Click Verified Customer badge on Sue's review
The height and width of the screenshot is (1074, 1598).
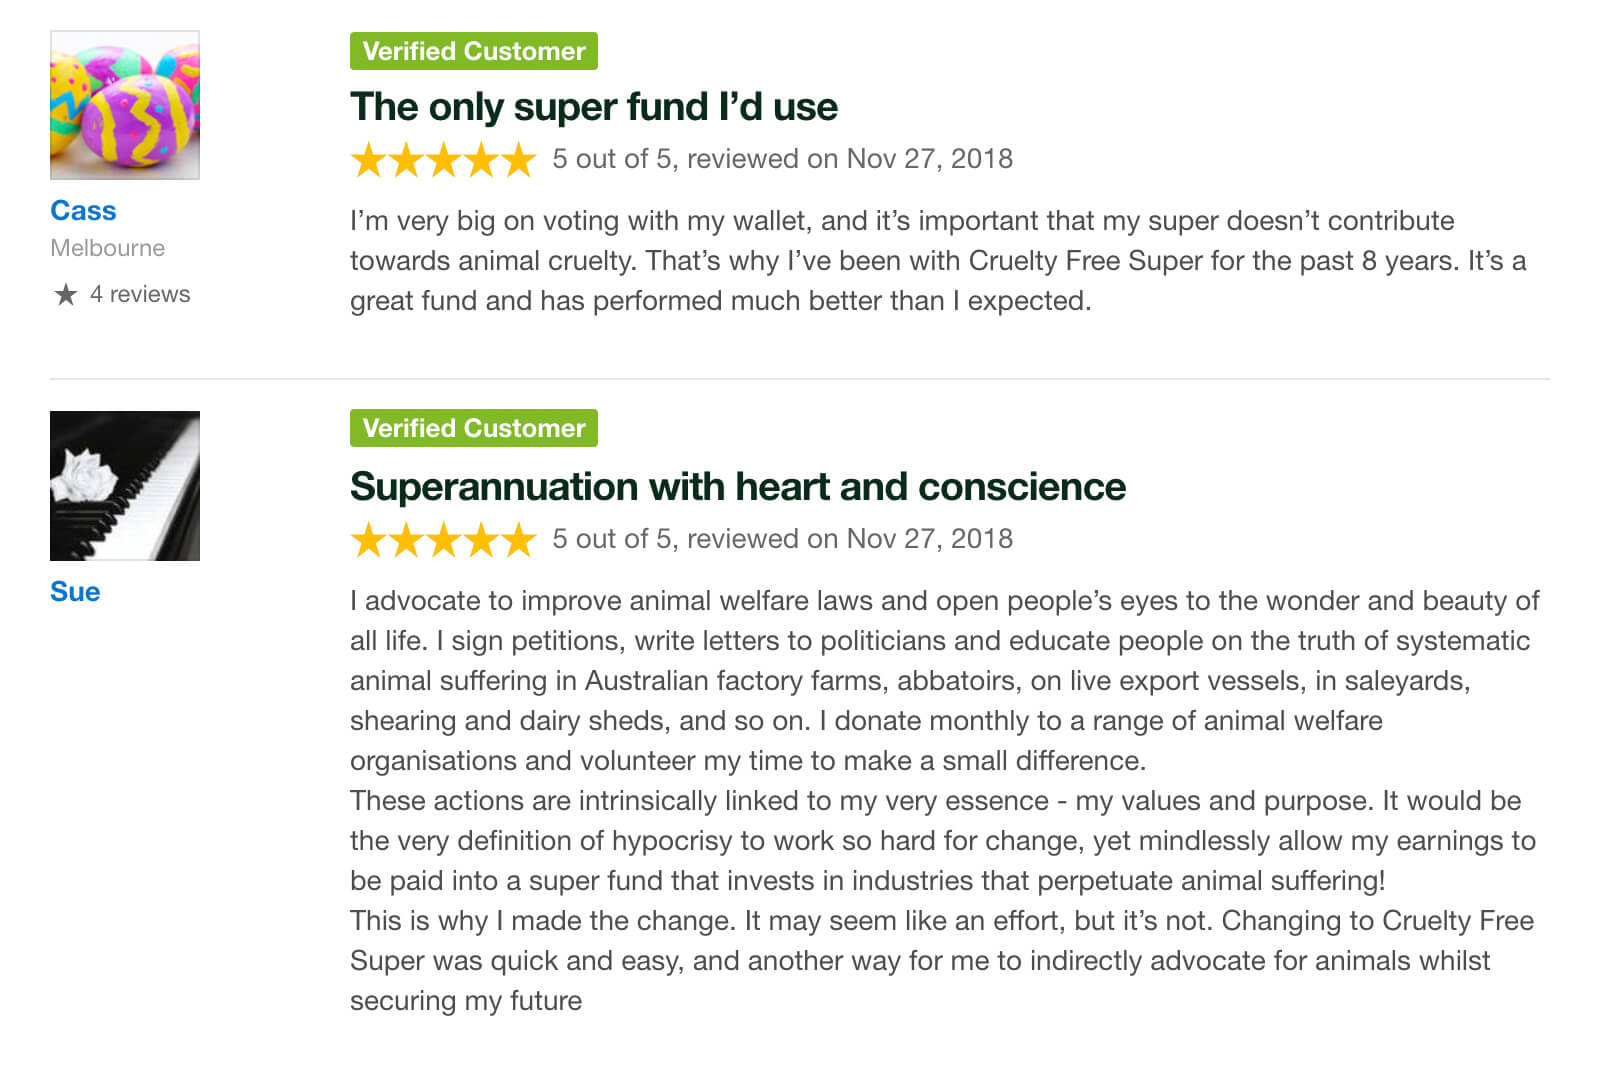[474, 428]
